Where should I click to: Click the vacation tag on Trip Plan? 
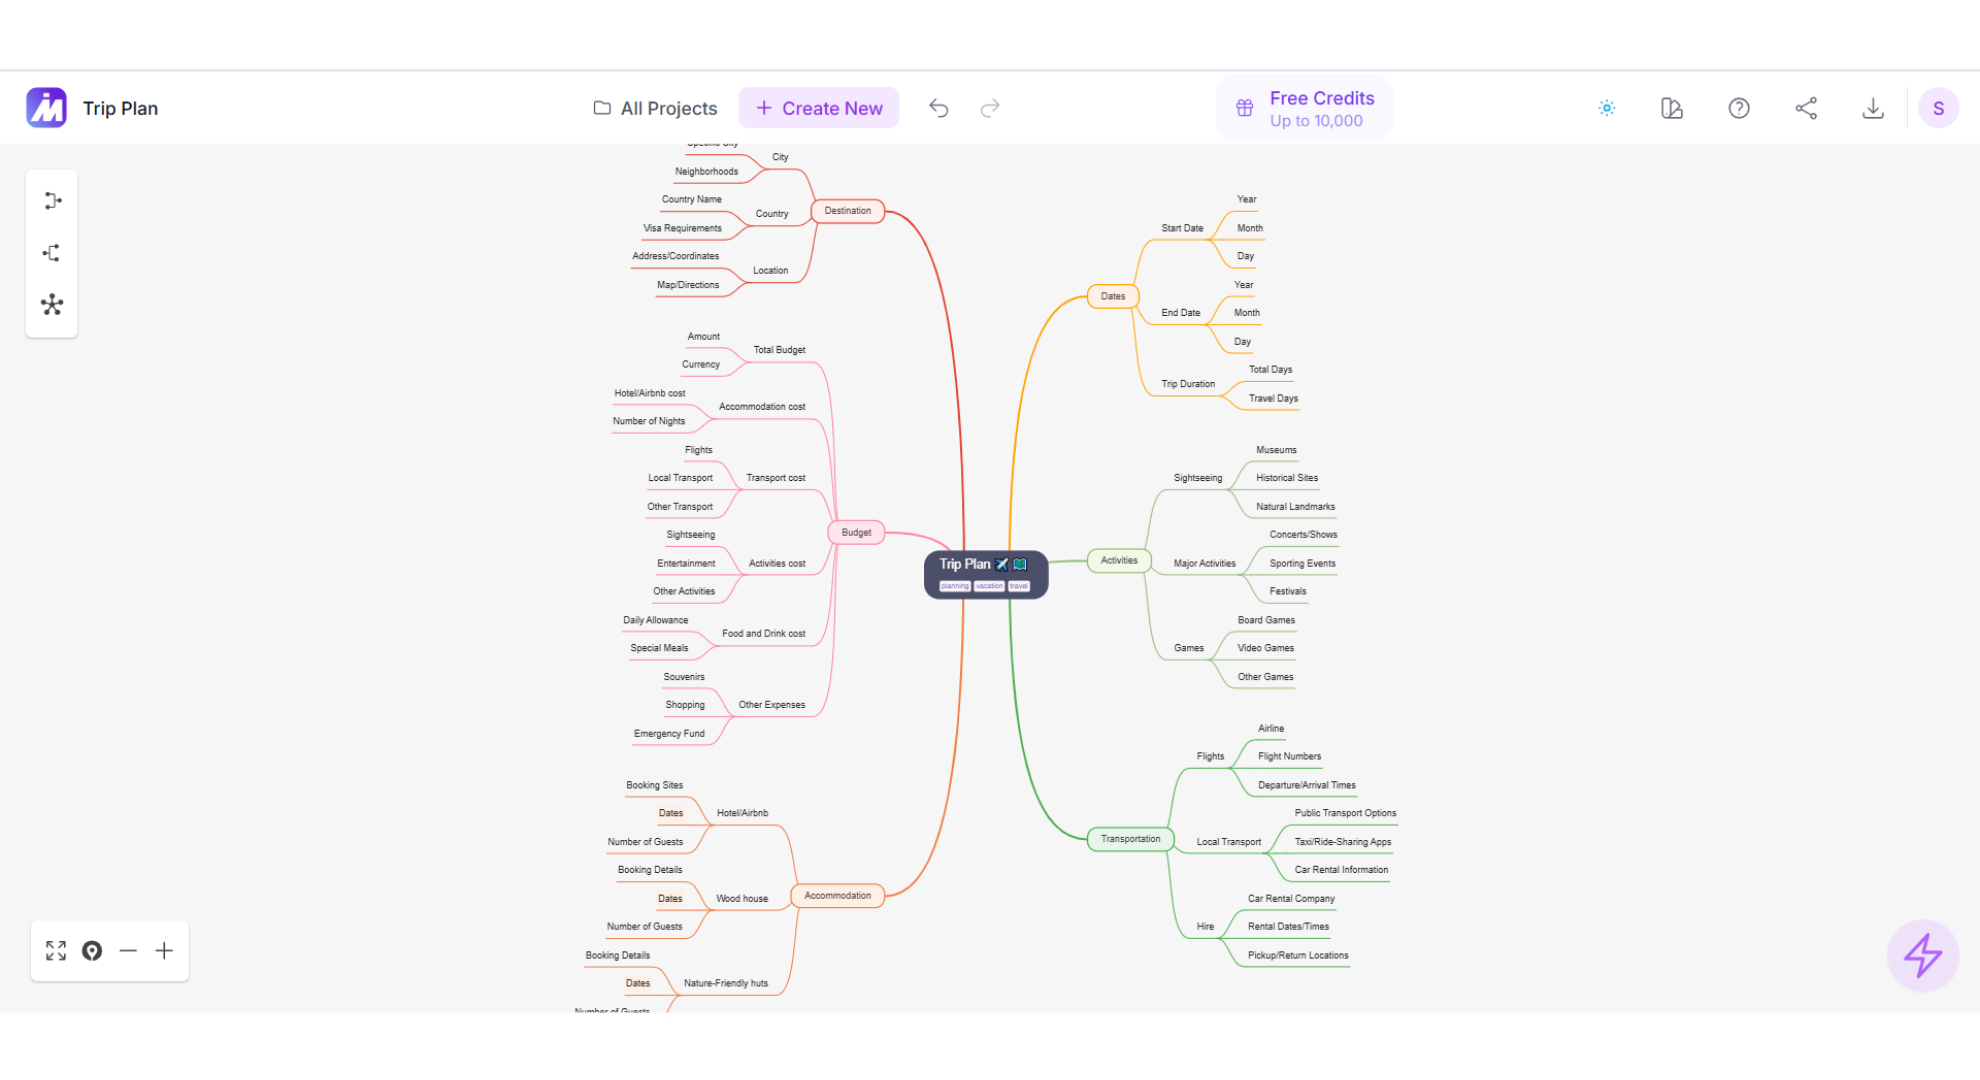tap(989, 587)
